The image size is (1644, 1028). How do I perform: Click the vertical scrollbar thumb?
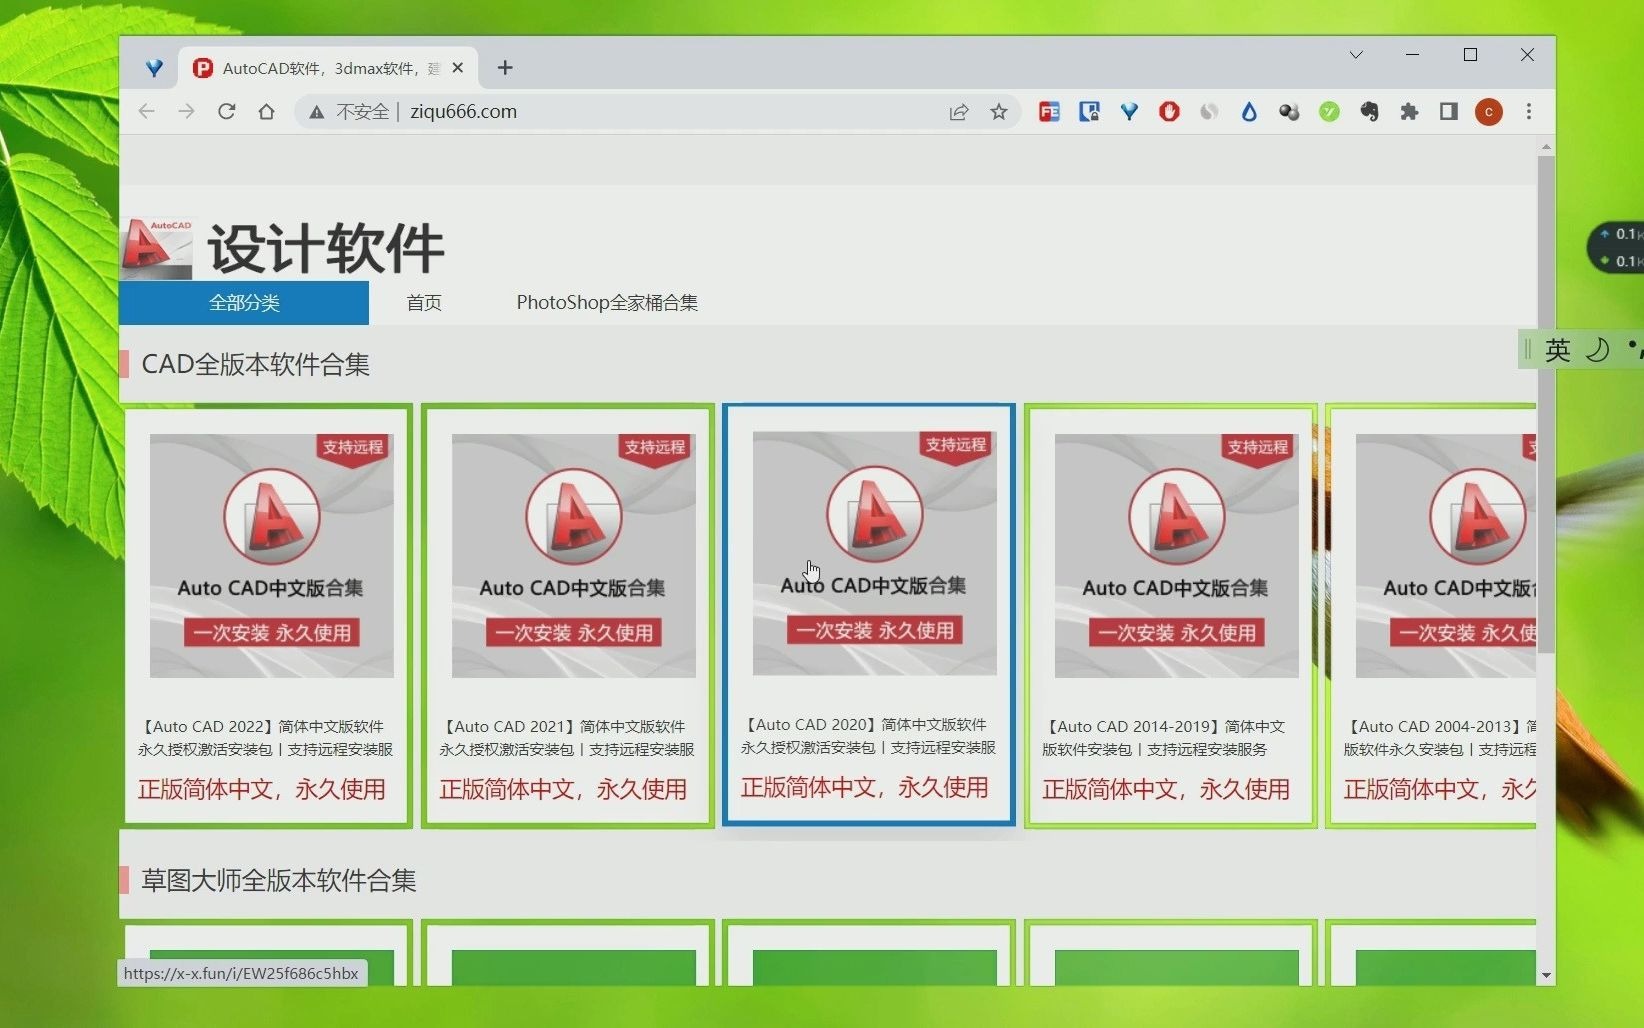click(x=1546, y=405)
